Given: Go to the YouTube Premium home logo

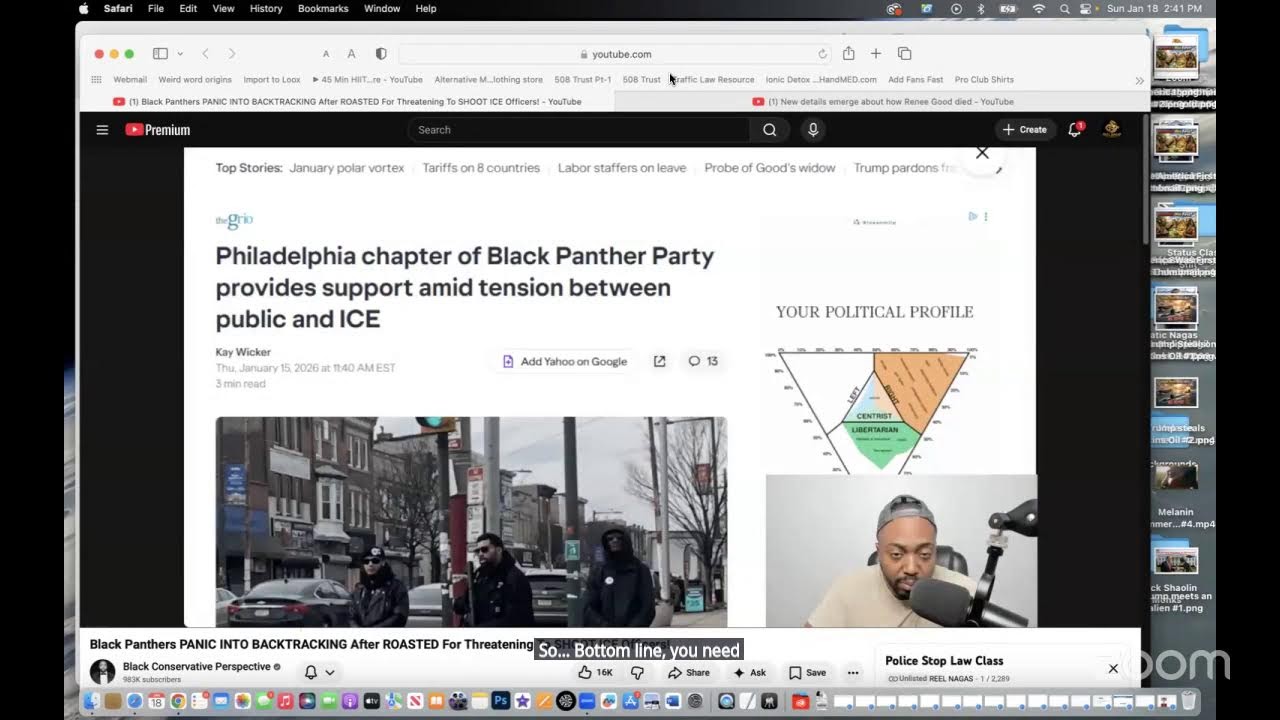Looking at the screenshot, I should point(158,130).
